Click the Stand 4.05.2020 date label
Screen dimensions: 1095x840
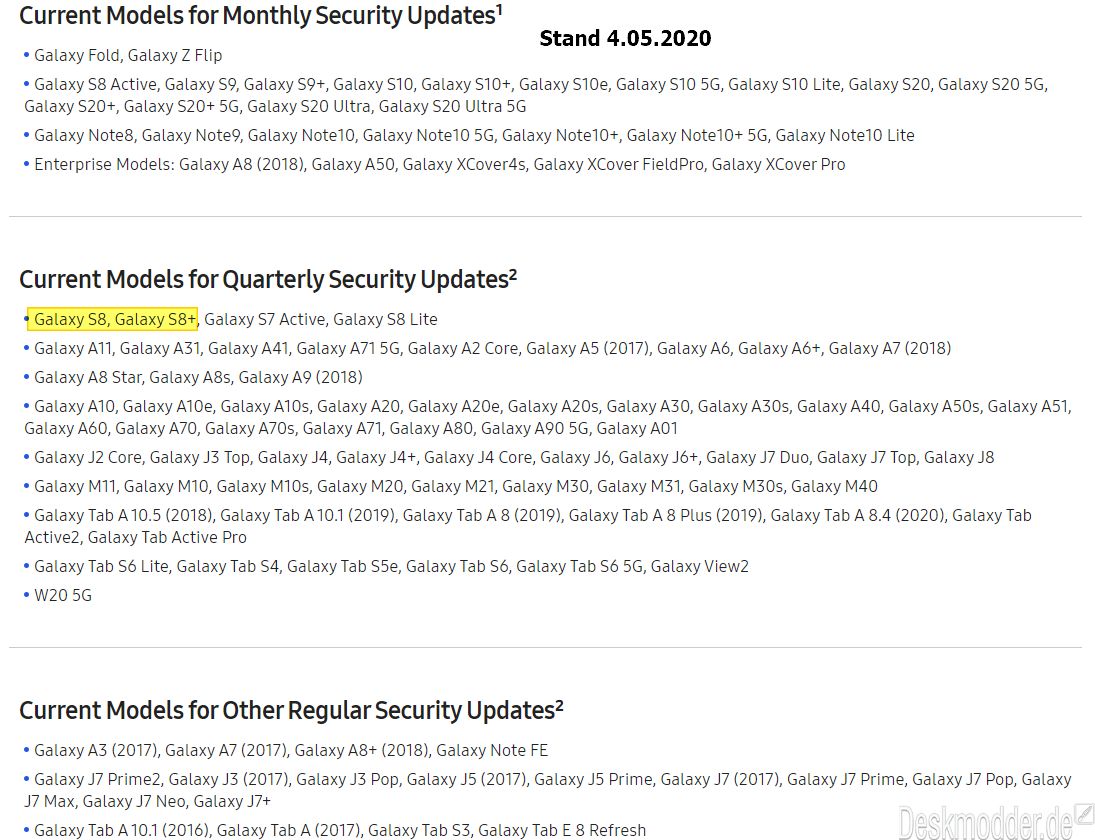(x=625, y=38)
